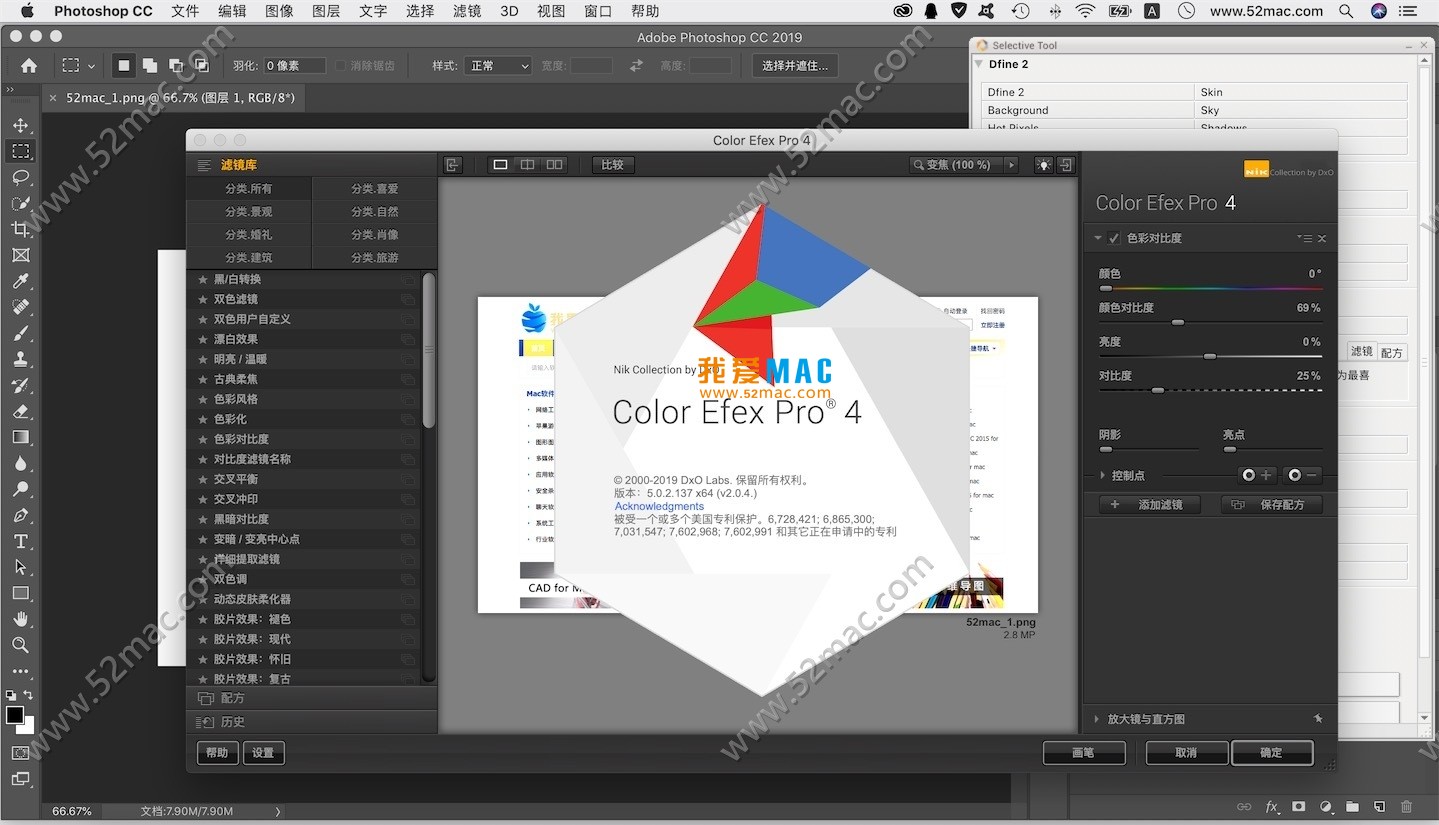This screenshot has width=1439, height=825.
Task: Select the Eyedropper tool
Action: pos(20,282)
